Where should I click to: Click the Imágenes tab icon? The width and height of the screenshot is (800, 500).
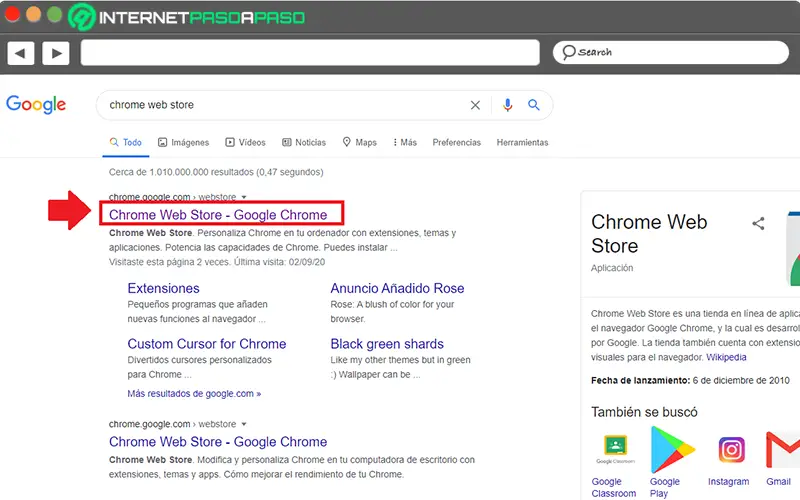coord(162,142)
